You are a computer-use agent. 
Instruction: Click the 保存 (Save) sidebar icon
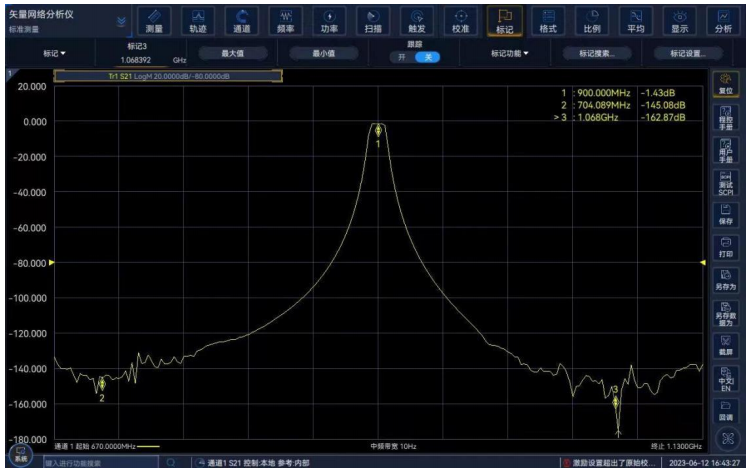(725, 213)
